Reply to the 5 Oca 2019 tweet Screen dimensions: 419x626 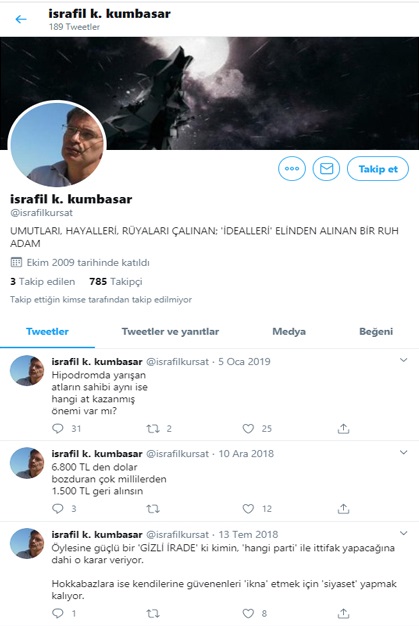pos(58,428)
